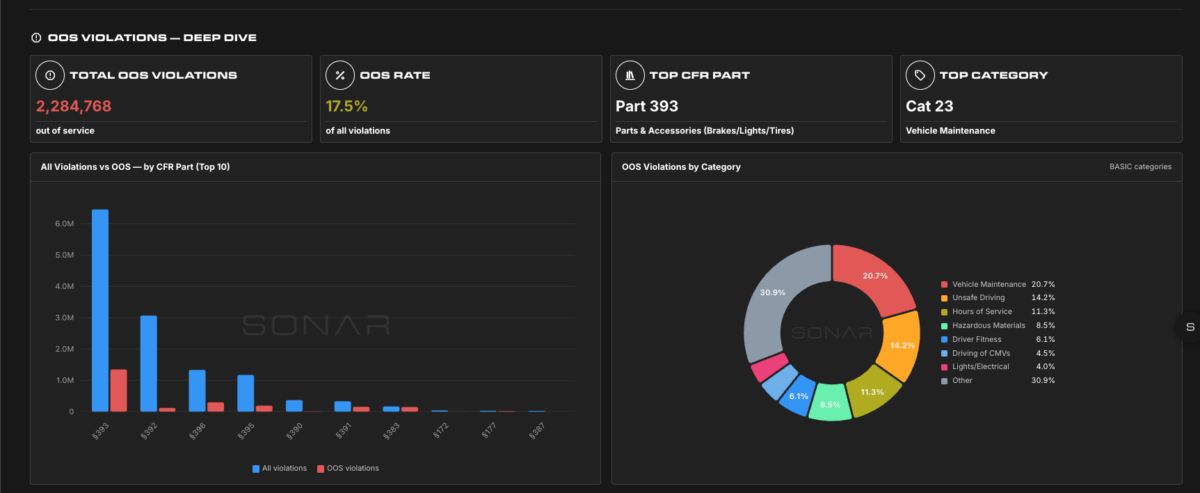Click the light blue Driving of CMVs donut segment
Image resolution: width=1200 pixels, height=493 pixels.
[779, 383]
